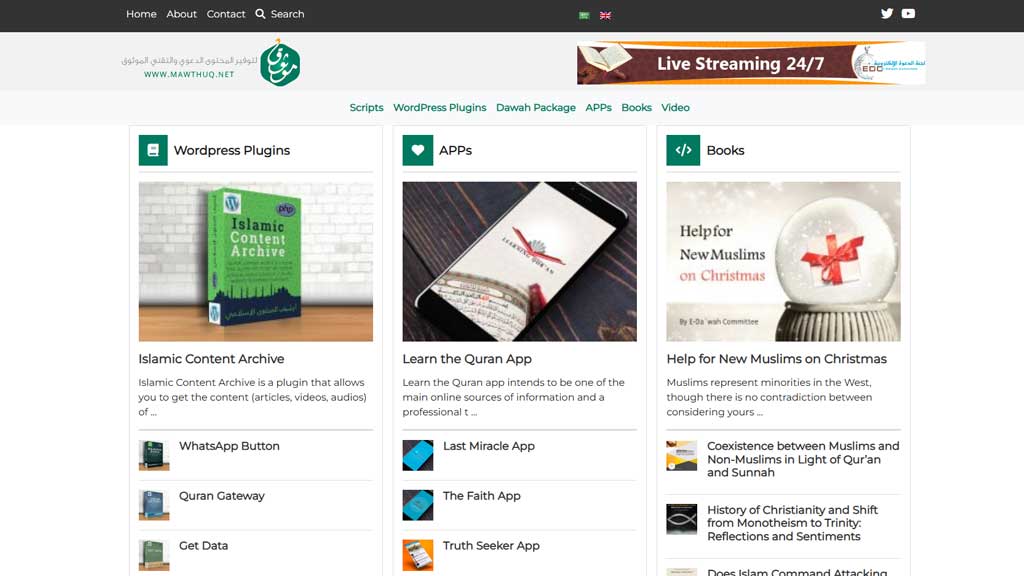Screen dimensions: 1024x576
Task: Open the Contact menu link
Action: click(x=226, y=14)
